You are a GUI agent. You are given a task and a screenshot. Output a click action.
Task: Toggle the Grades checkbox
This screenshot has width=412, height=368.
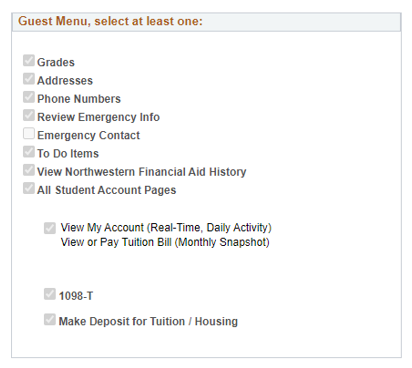coord(29,61)
